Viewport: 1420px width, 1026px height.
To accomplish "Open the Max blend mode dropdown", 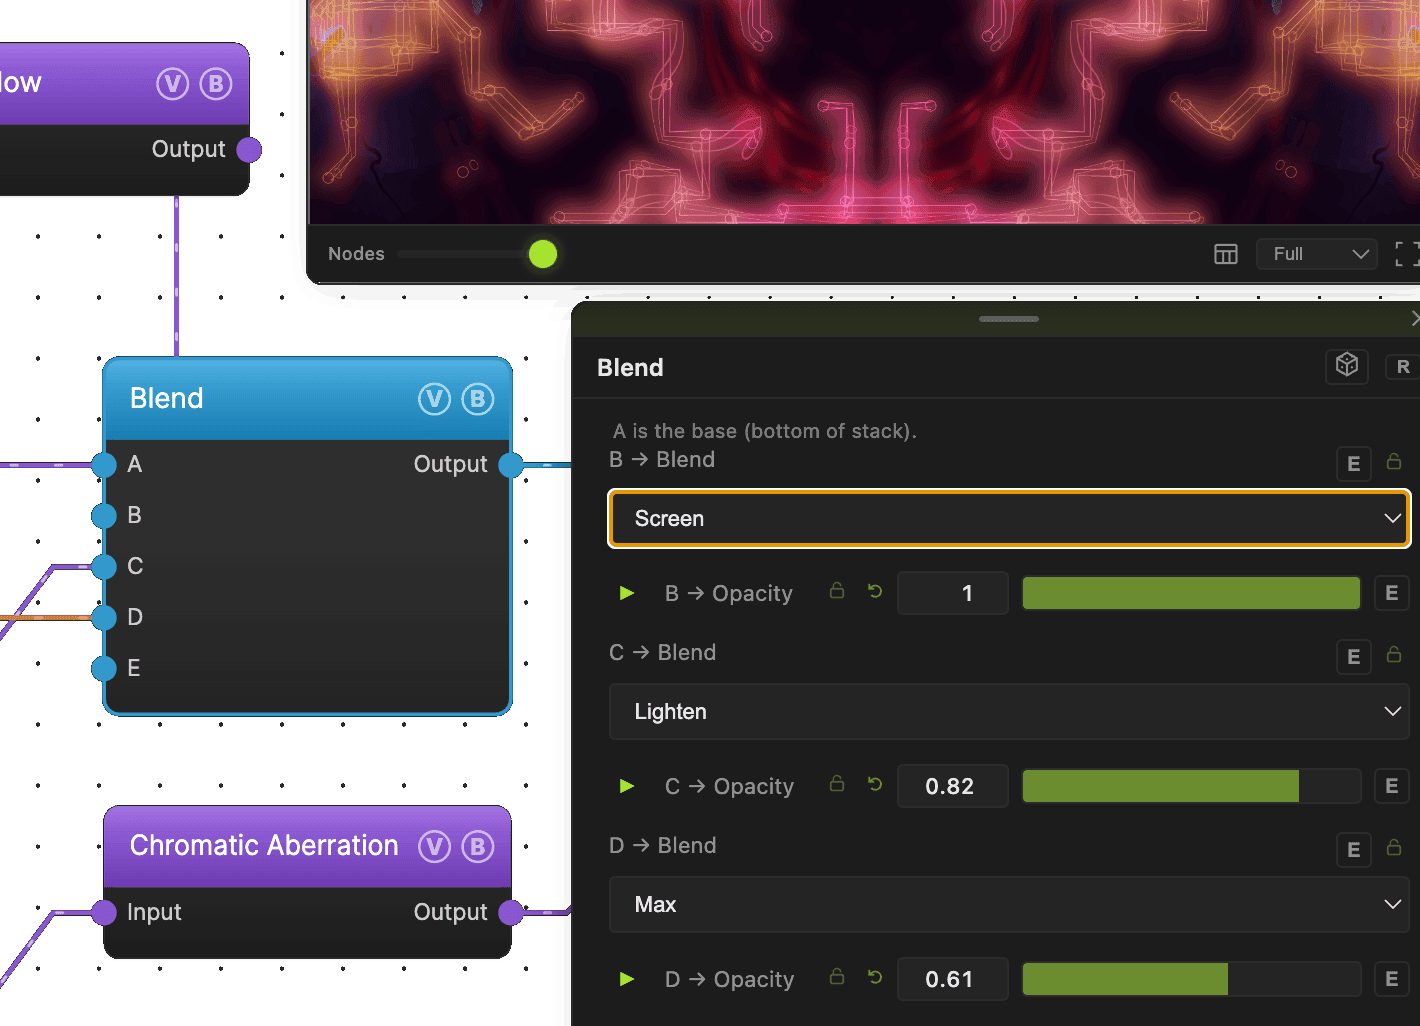I will 1009,904.
